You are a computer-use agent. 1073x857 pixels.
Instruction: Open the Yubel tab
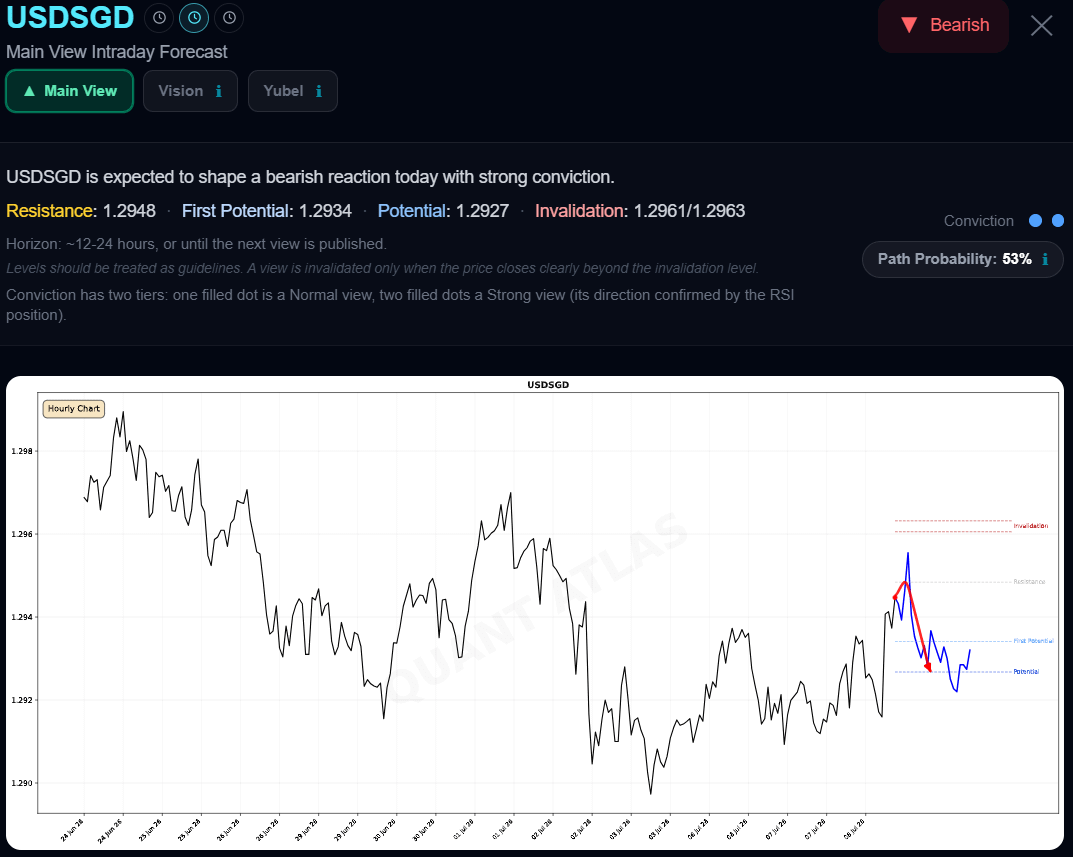(292, 91)
